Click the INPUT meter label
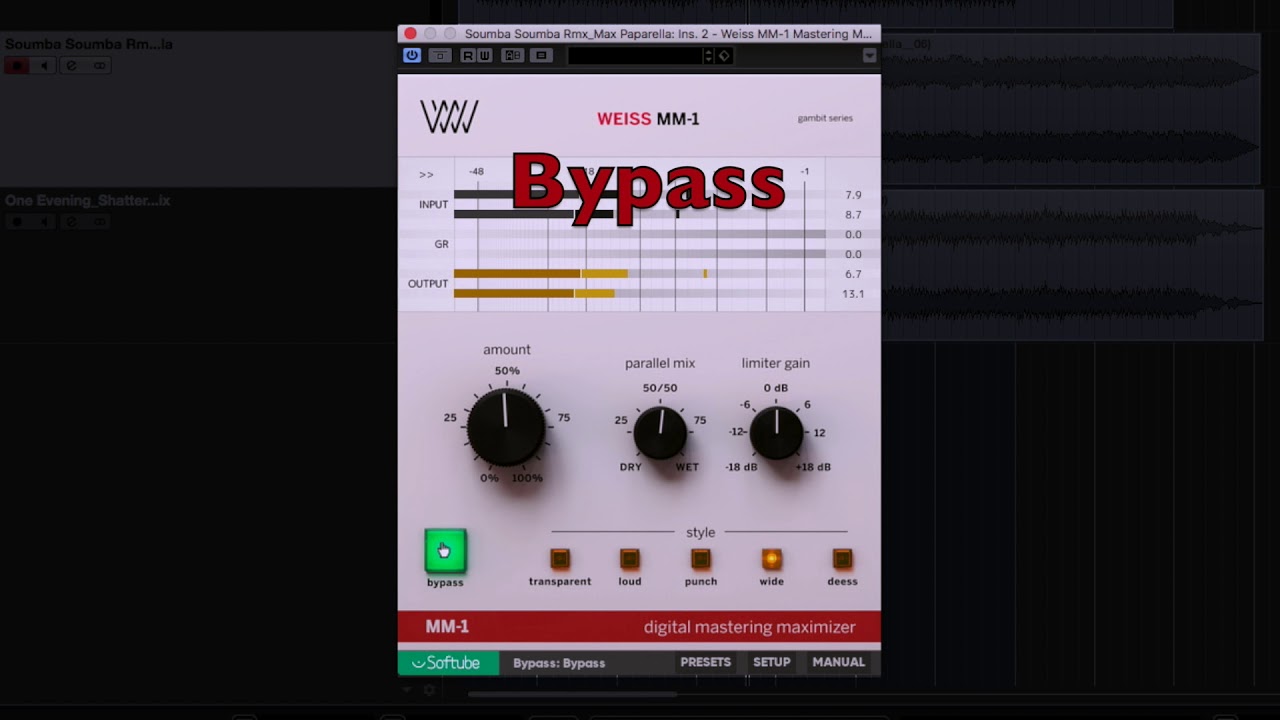The height and width of the screenshot is (720, 1280). [x=433, y=205]
